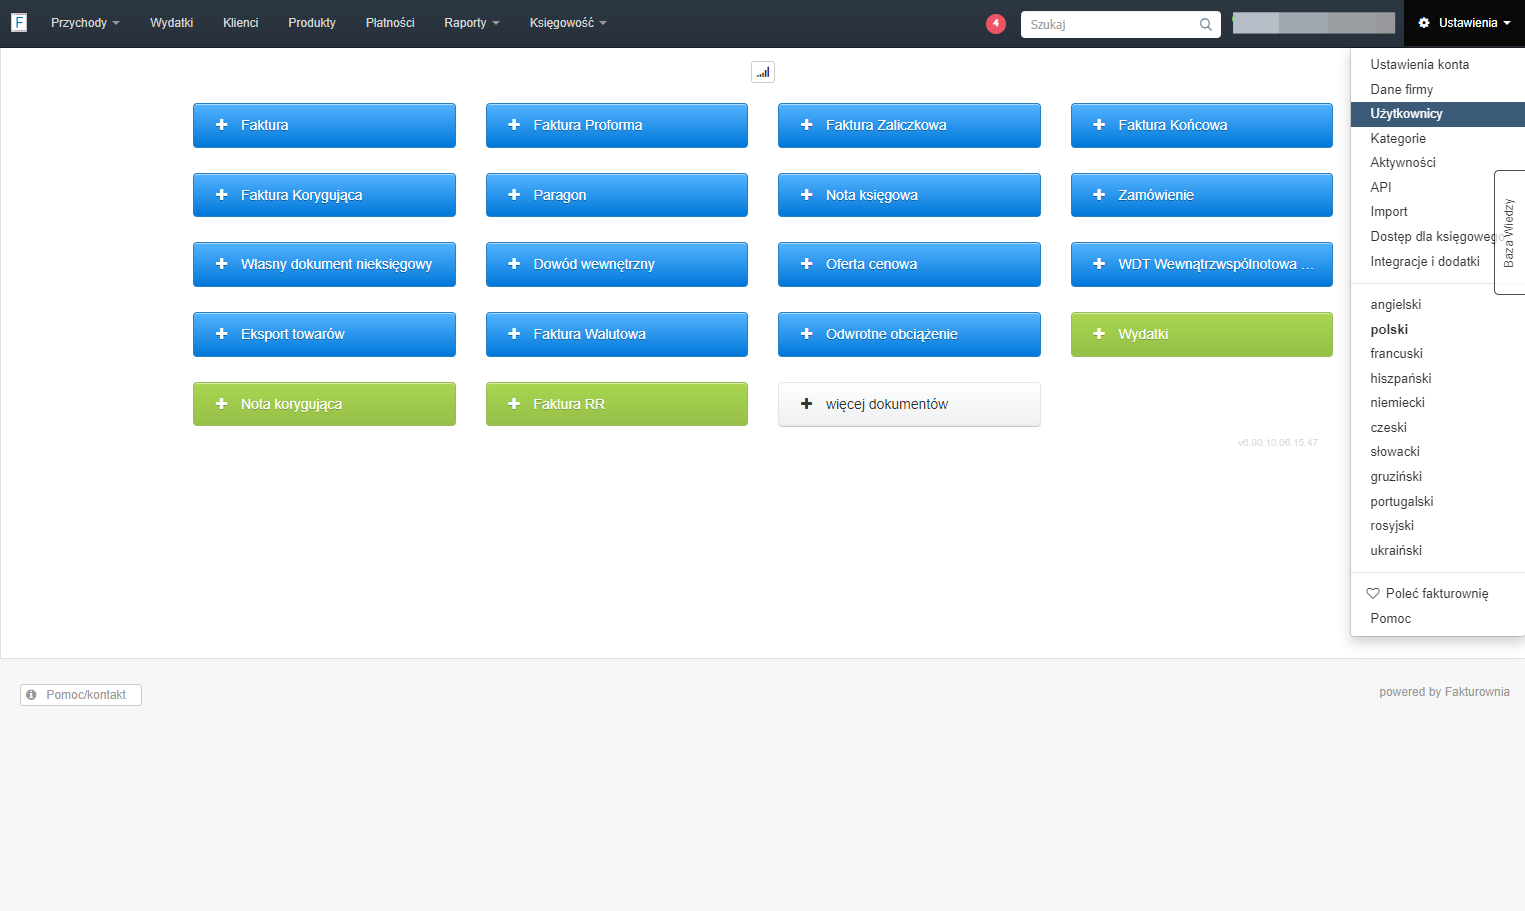Add an Odwrotne obciążenie invoice

pyautogui.click(x=909, y=334)
